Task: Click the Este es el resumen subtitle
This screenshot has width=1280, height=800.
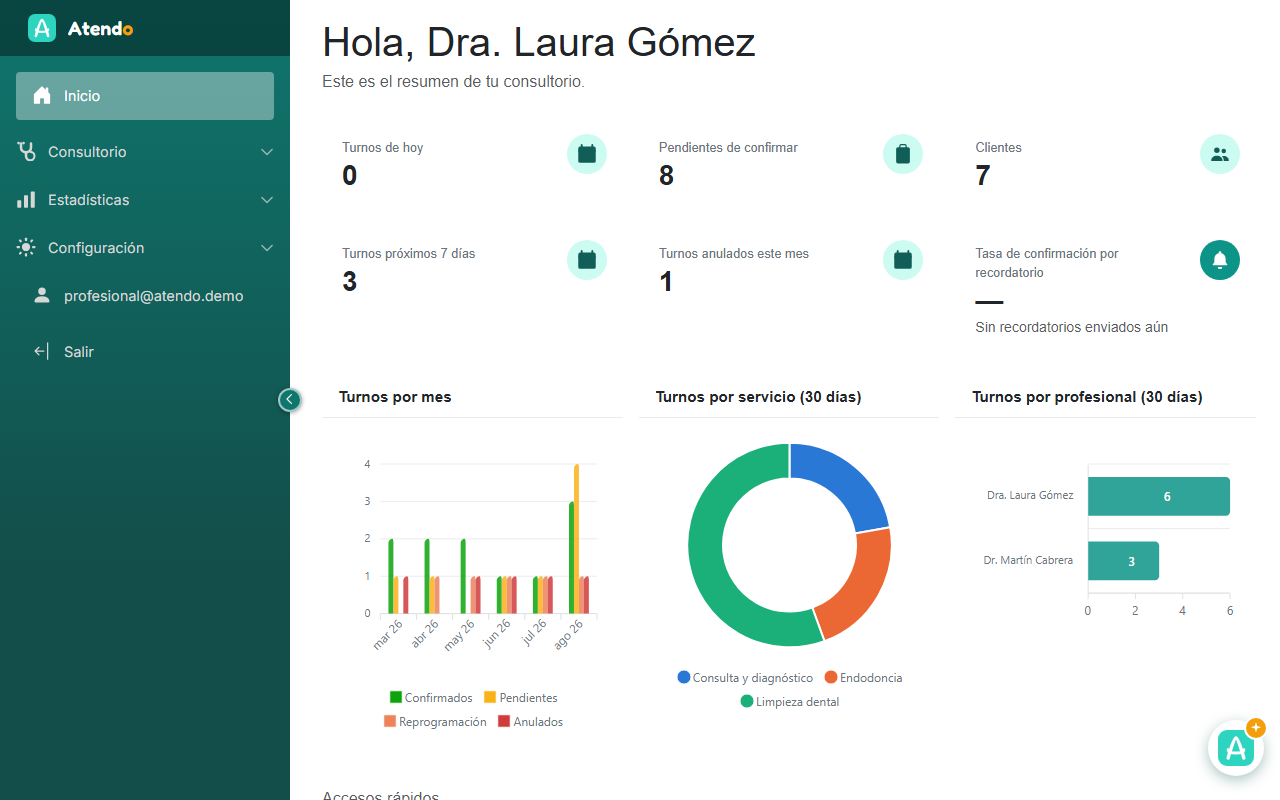Action: tap(453, 82)
